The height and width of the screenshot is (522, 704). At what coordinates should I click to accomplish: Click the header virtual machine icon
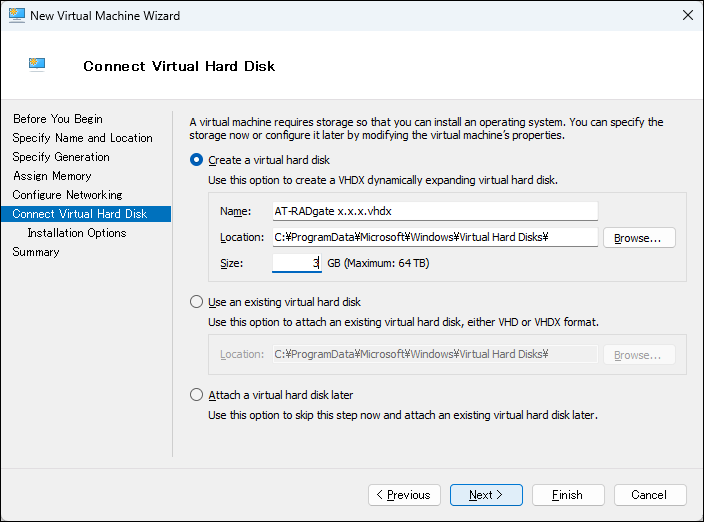pos(38,66)
